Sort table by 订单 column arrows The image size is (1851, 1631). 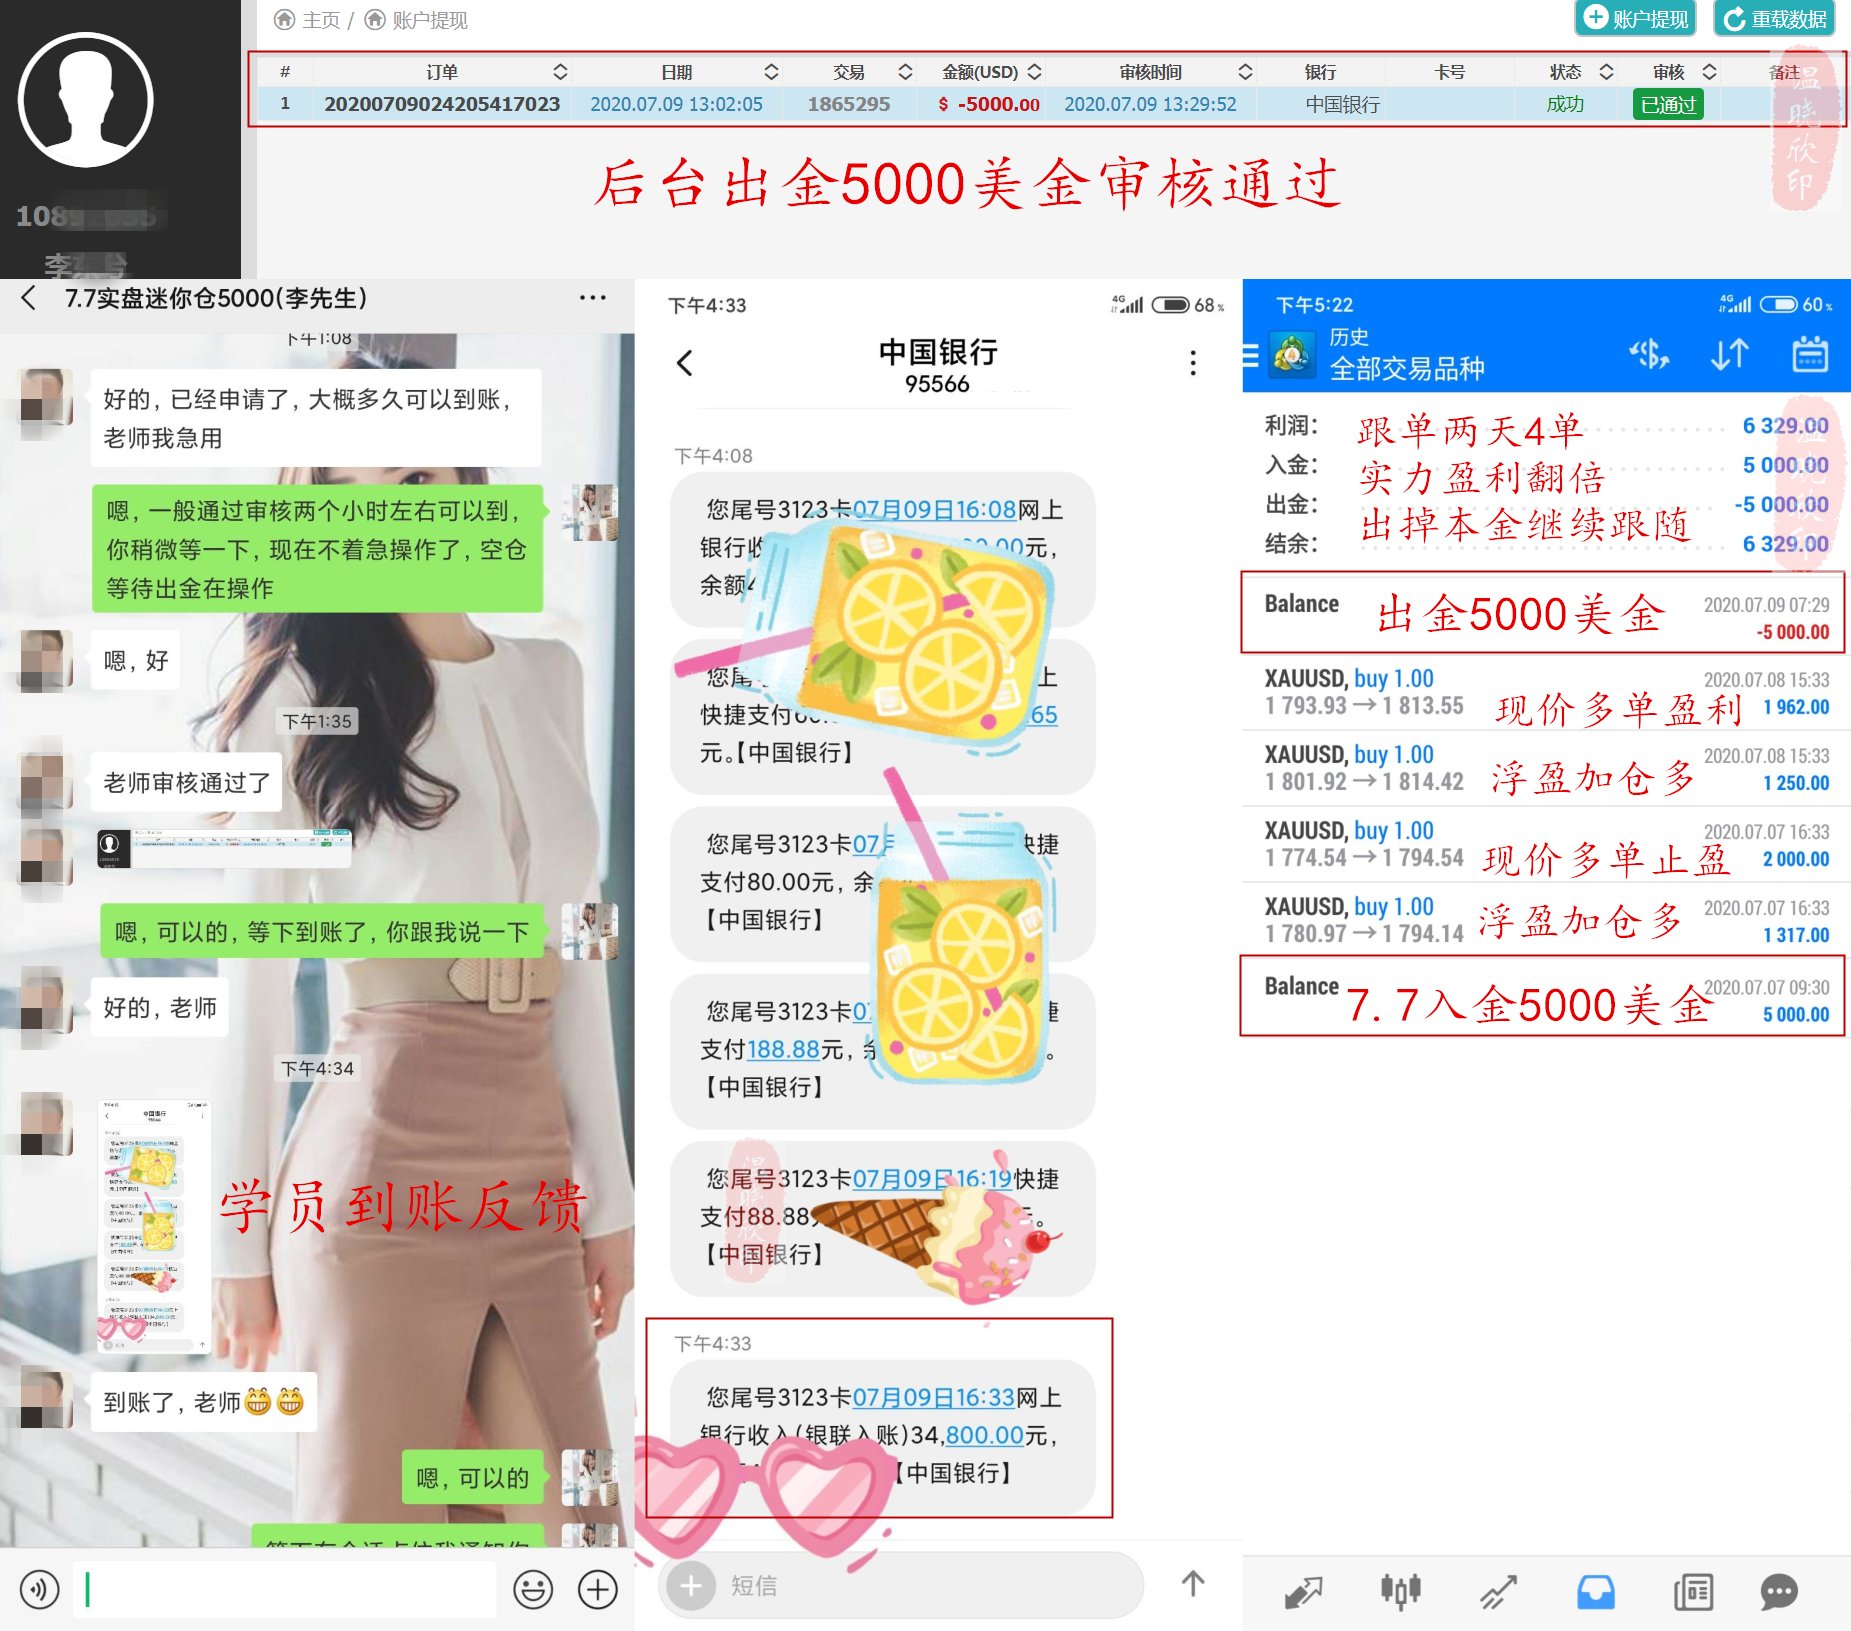[x=560, y=72]
